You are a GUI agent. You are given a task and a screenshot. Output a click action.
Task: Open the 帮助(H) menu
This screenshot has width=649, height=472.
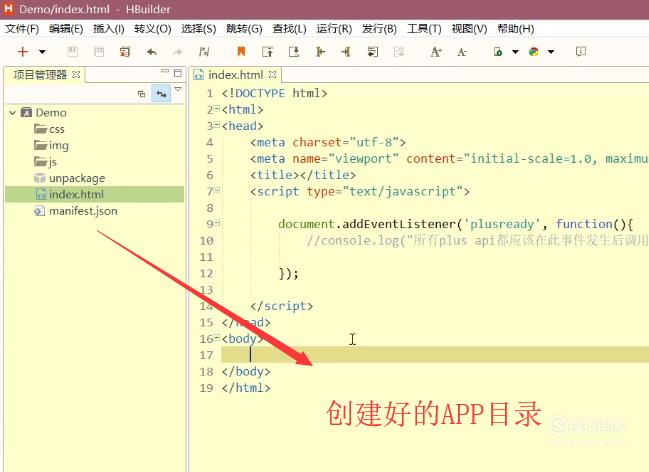click(x=516, y=29)
